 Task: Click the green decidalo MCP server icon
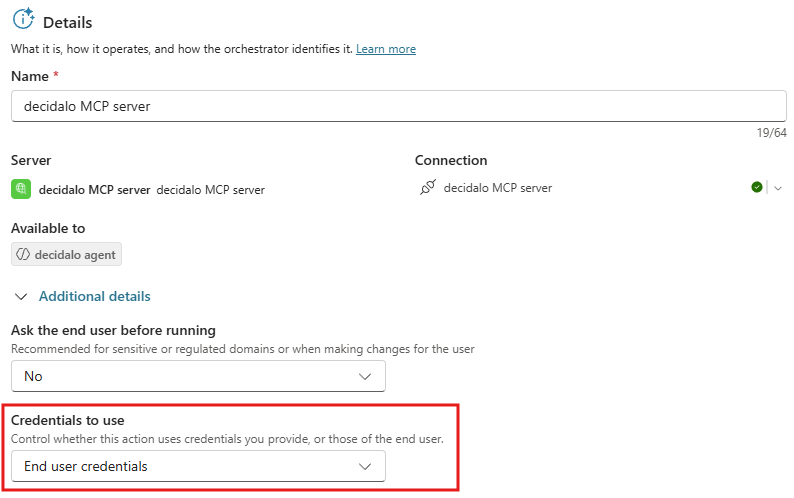21,189
